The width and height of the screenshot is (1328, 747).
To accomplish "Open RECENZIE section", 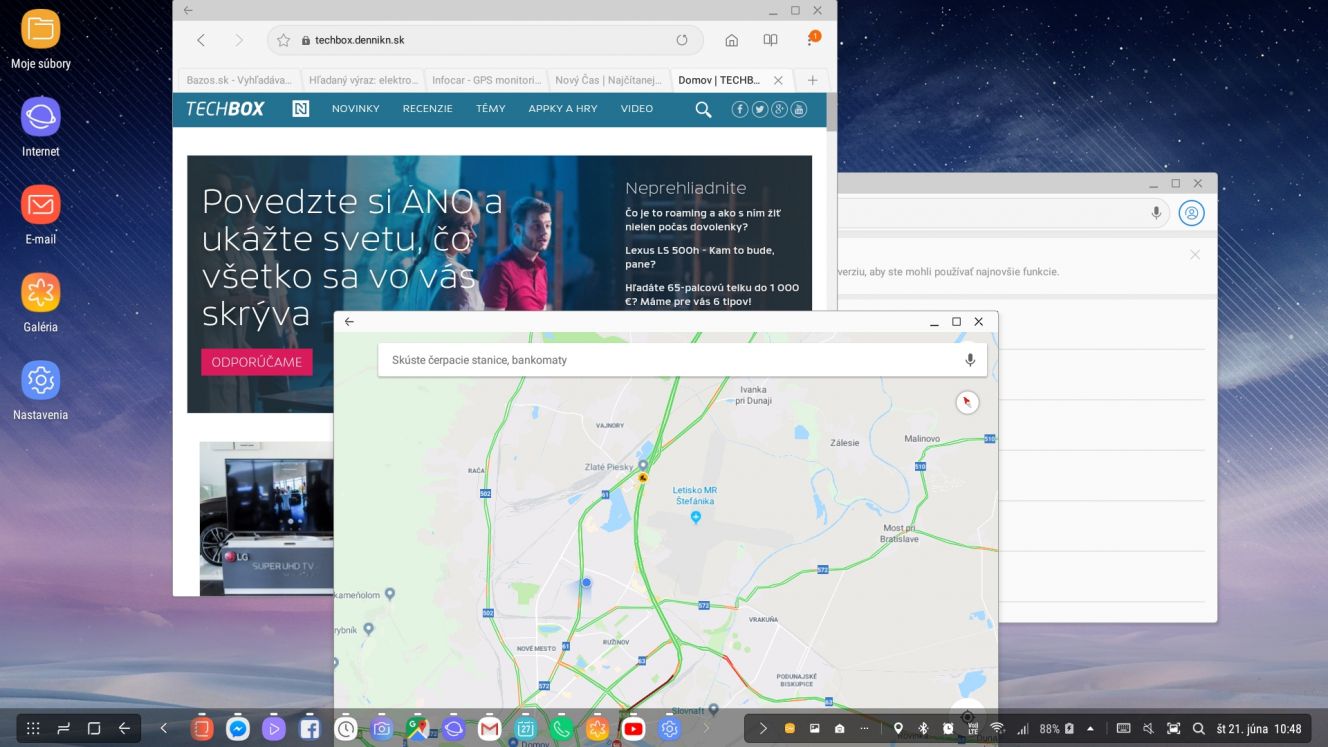I will coord(428,109).
